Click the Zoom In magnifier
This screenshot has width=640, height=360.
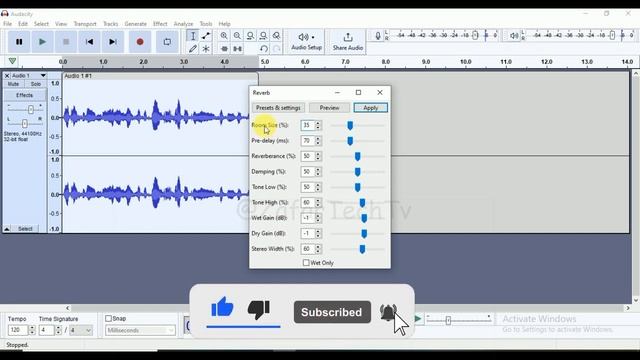224,36
